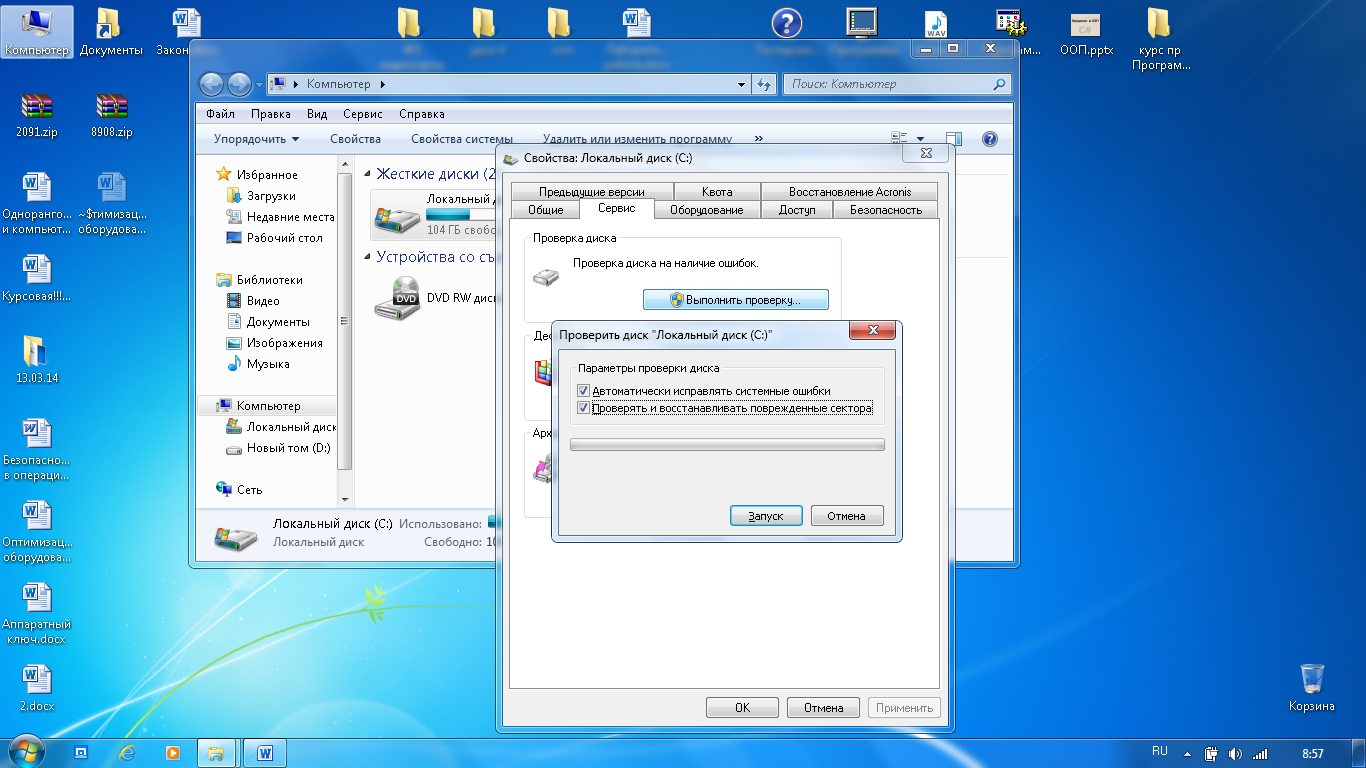Click the Windows Start orb
The width and height of the screenshot is (1366, 768).
27,751
